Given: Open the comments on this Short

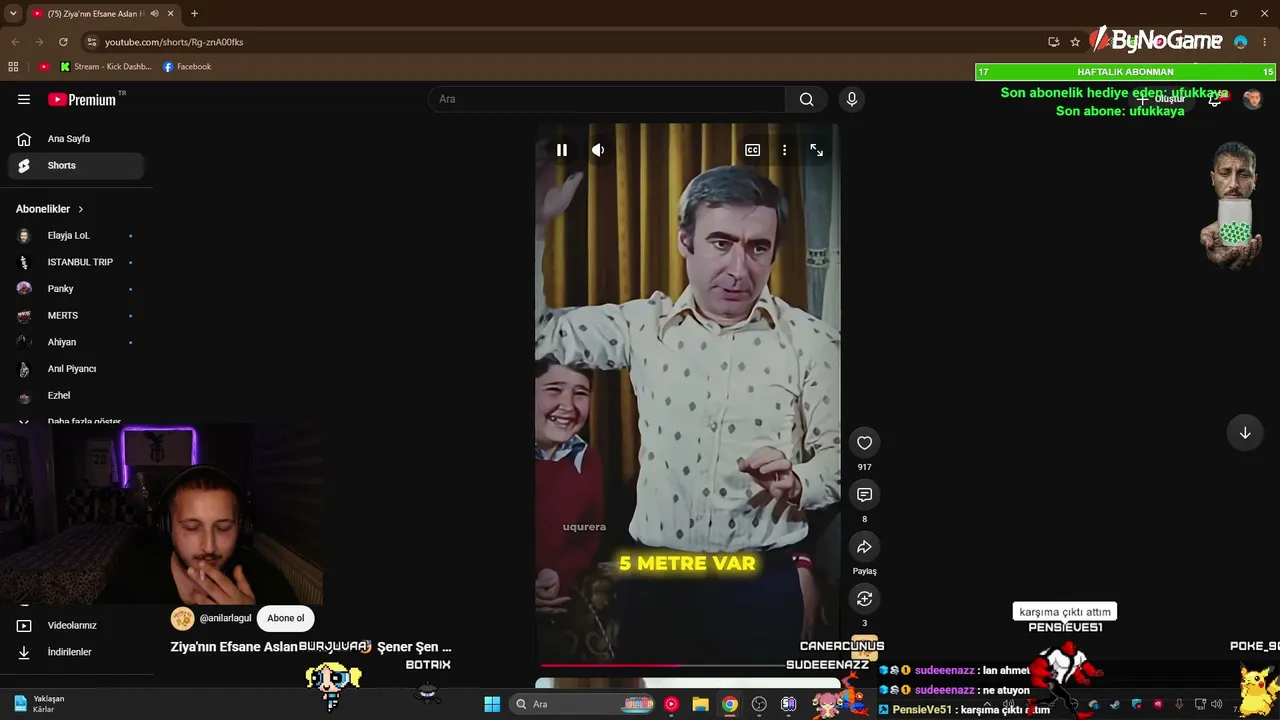Looking at the screenshot, I should pos(865,495).
